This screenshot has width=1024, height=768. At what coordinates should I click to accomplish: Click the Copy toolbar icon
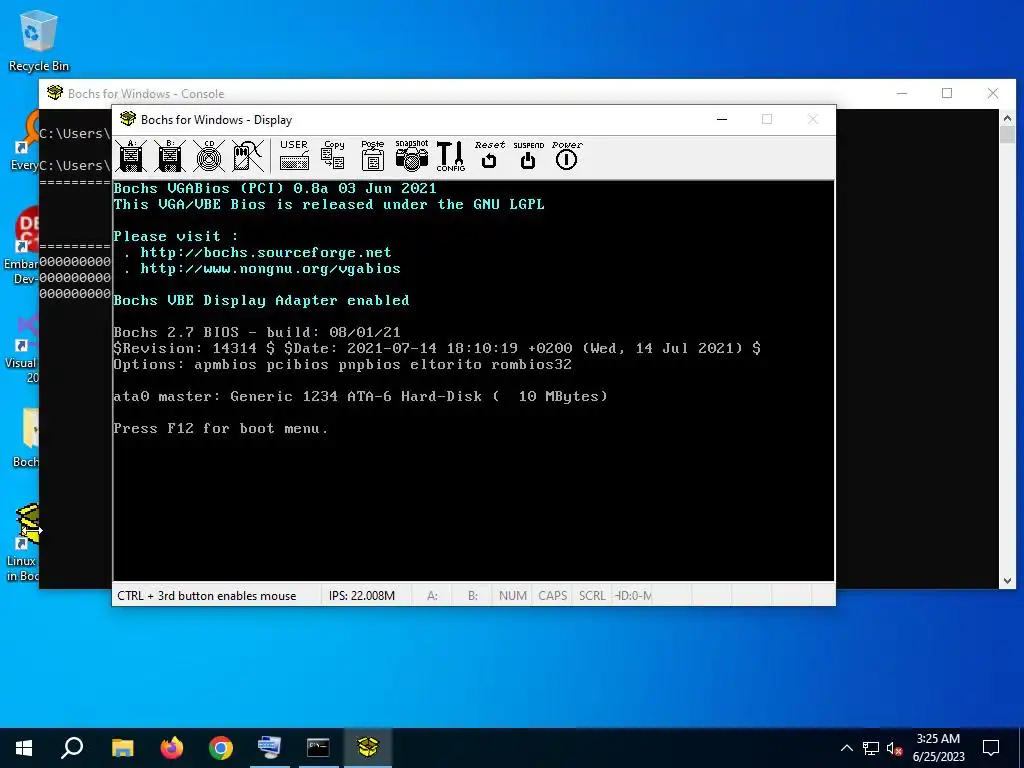[x=333, y=155]
